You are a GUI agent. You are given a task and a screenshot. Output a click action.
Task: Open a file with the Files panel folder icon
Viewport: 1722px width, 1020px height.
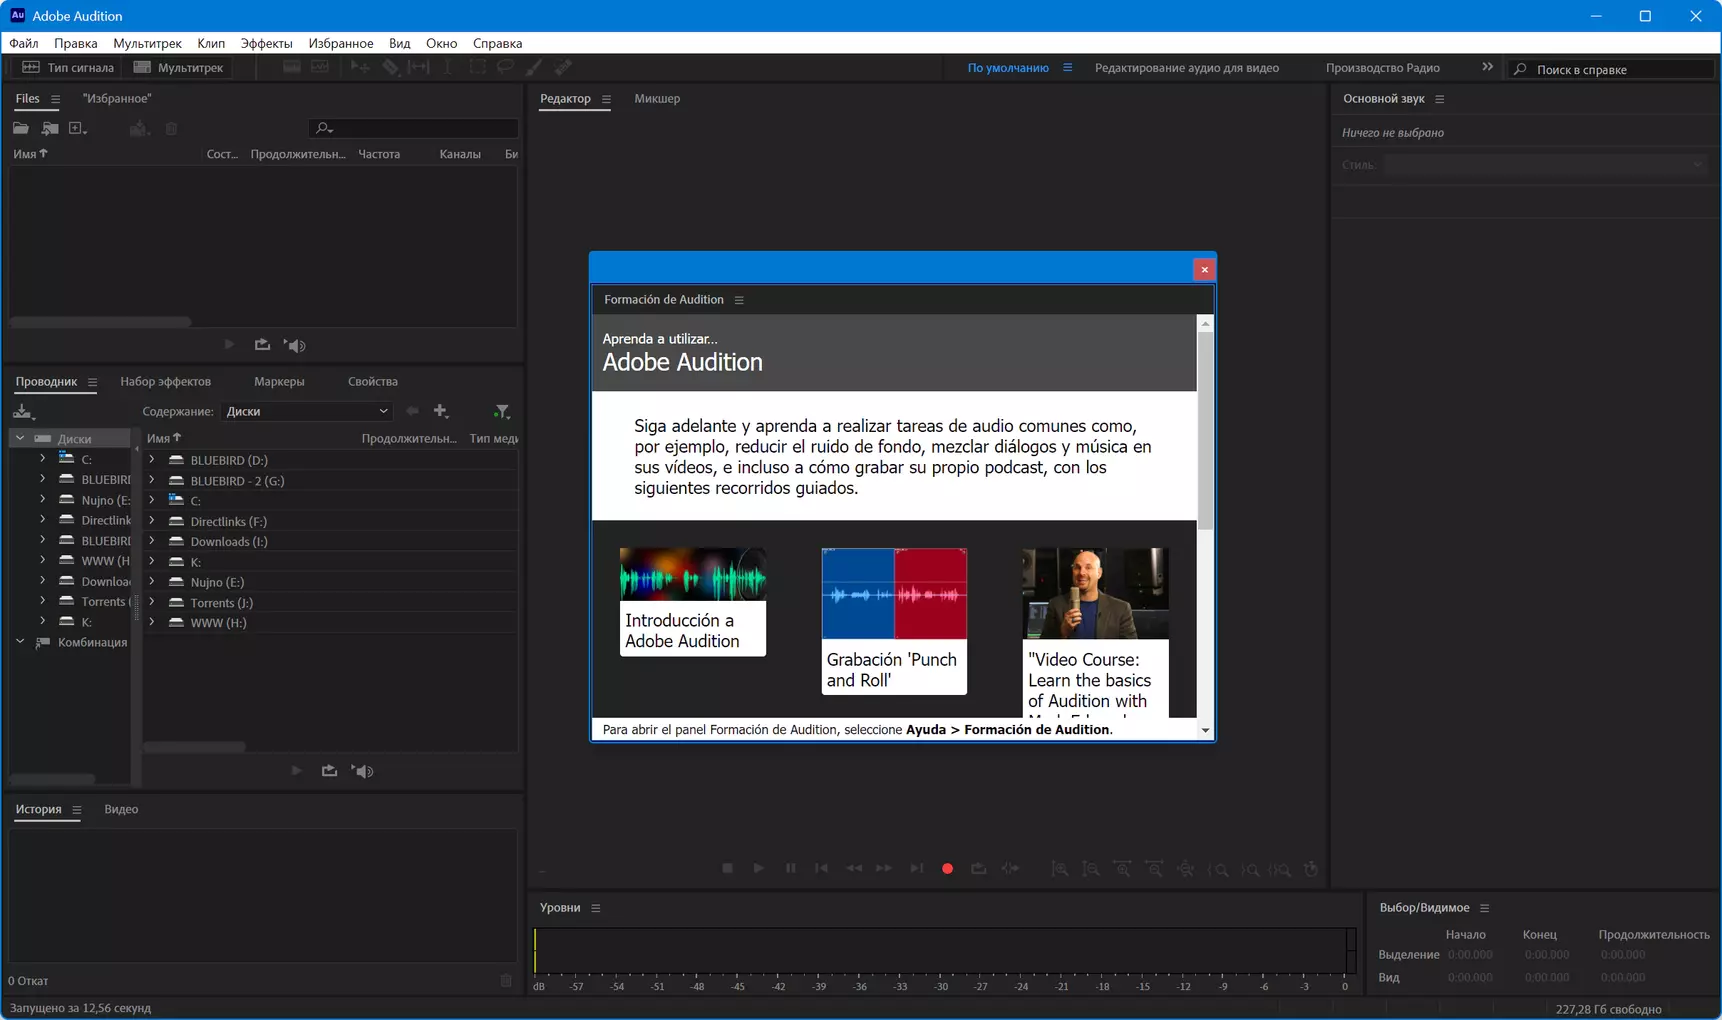coord(20,129)
